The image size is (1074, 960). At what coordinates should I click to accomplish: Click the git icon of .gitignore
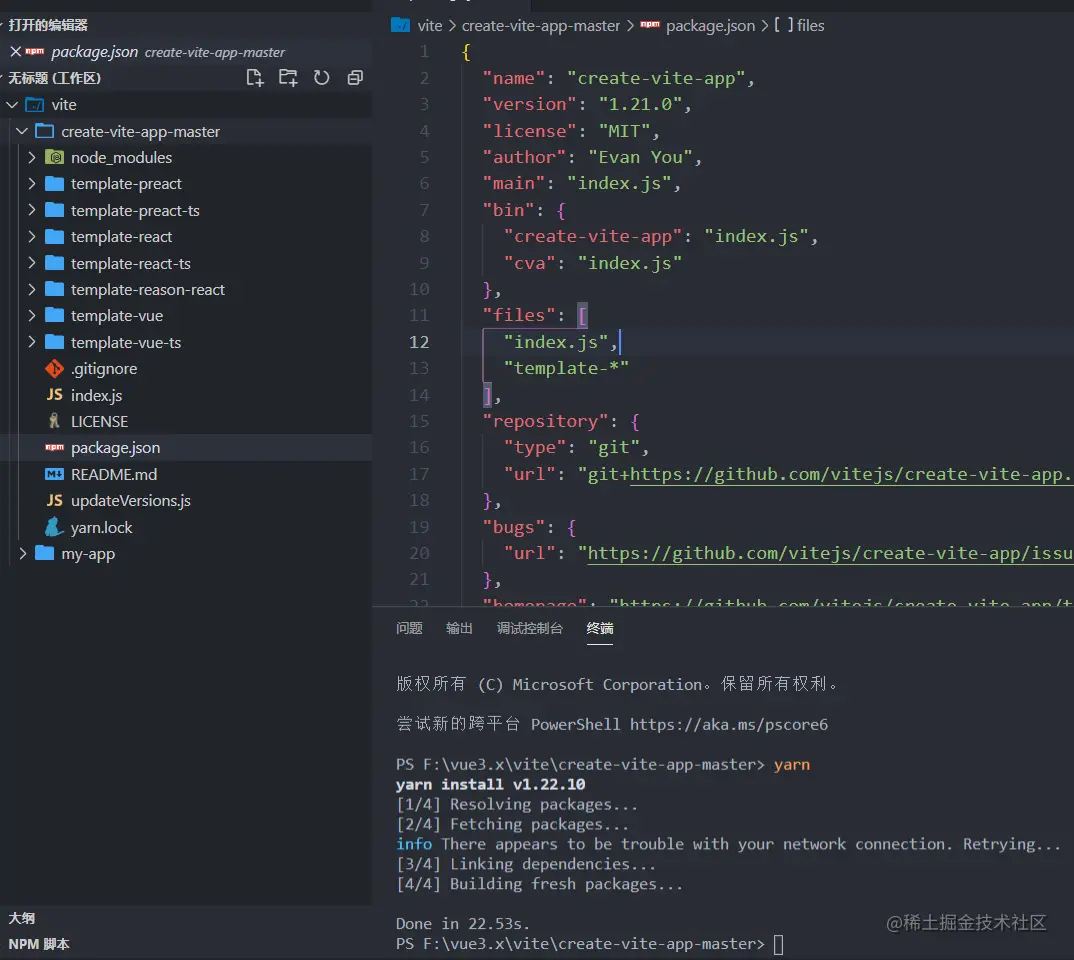coord(54,368)
